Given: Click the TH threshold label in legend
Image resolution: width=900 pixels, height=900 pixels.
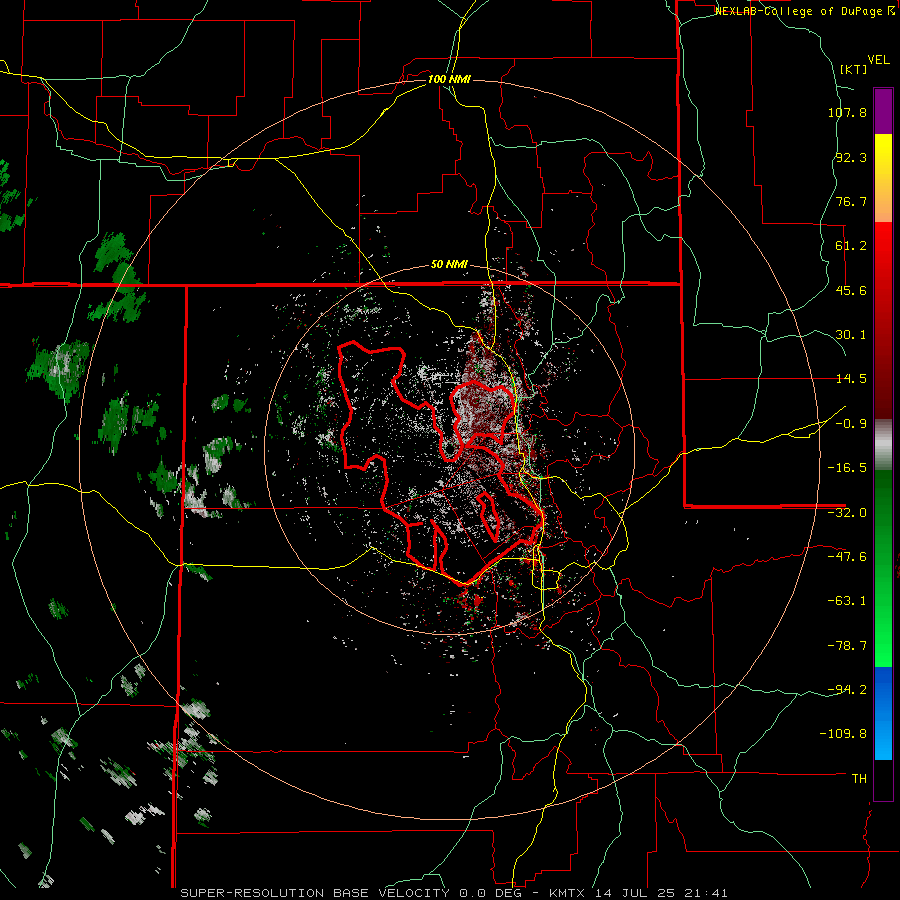Looking at the screenshot, I should pos(859,779).
